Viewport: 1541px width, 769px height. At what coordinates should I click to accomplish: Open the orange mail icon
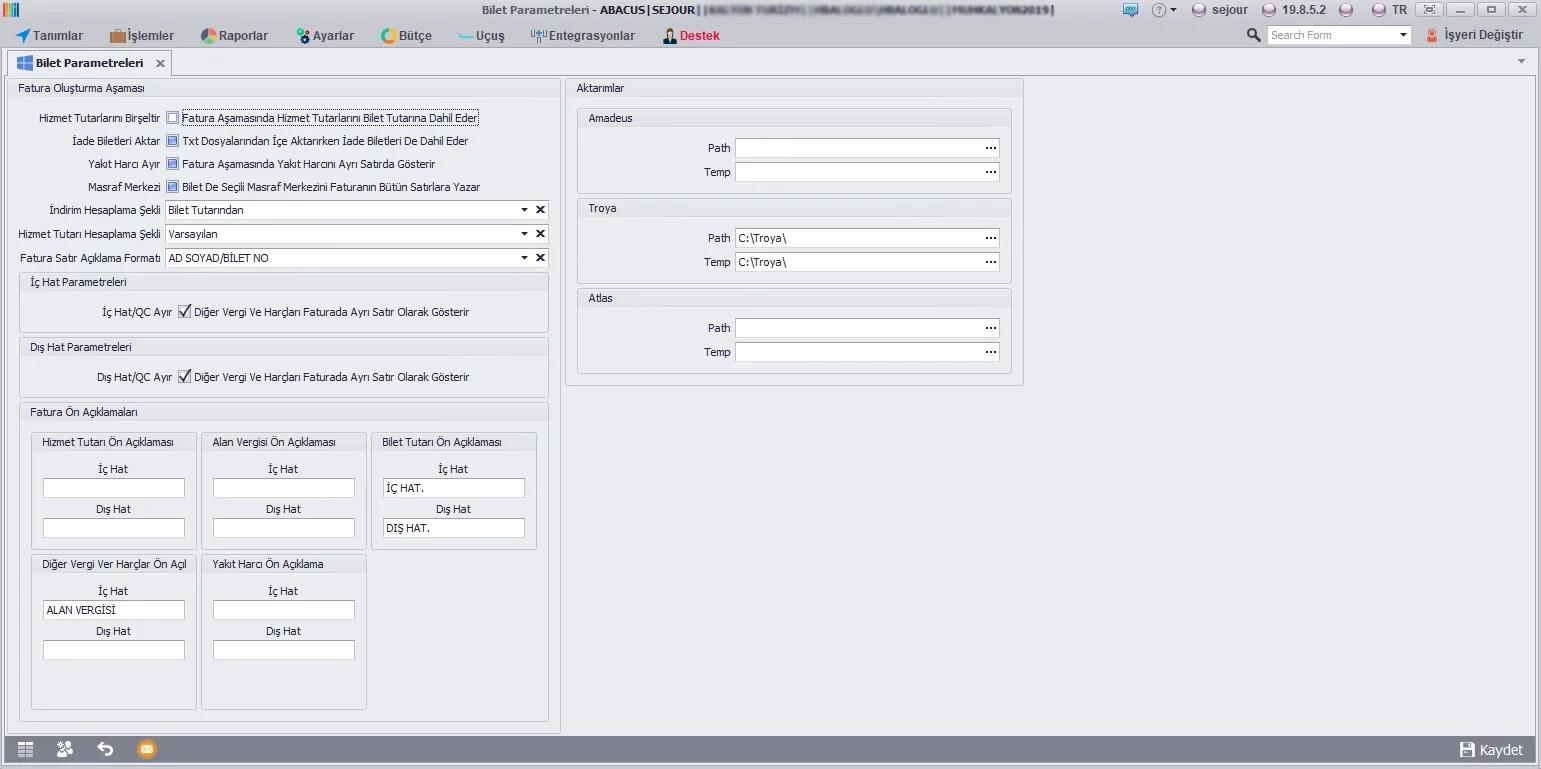coord(146,749)
